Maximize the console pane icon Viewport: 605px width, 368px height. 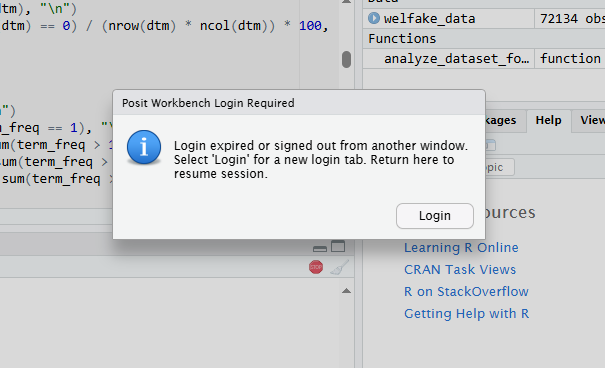338,246
